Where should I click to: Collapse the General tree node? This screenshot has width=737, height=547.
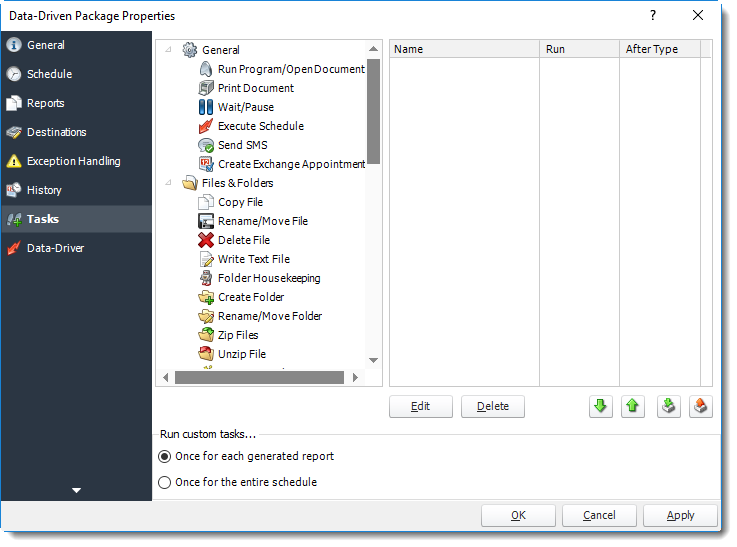coord(168,49)
